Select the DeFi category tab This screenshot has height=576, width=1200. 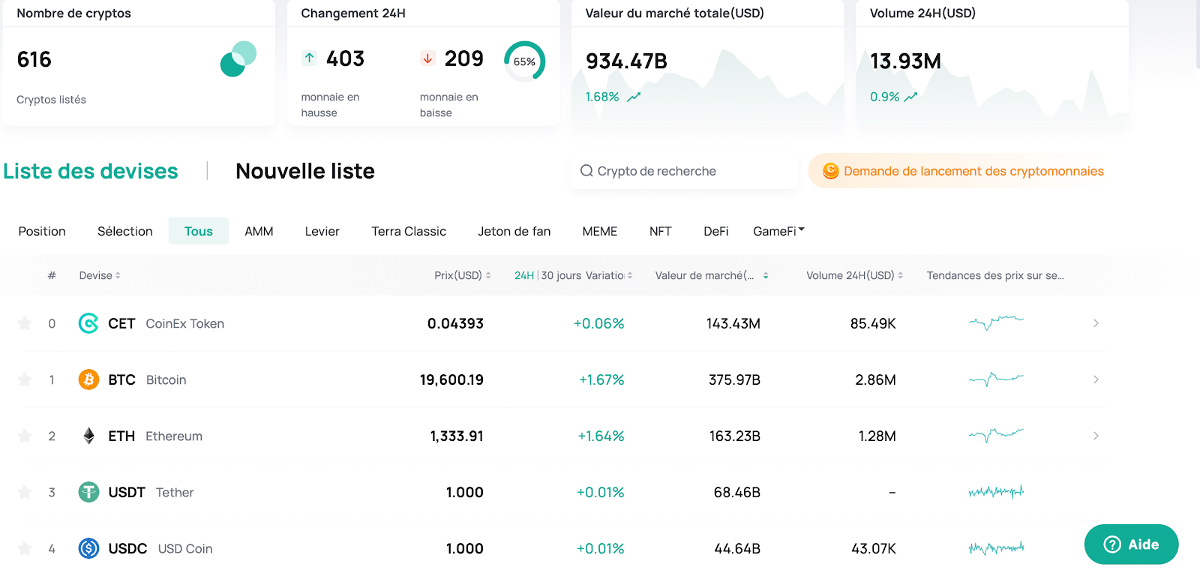(x=716, y=231)
